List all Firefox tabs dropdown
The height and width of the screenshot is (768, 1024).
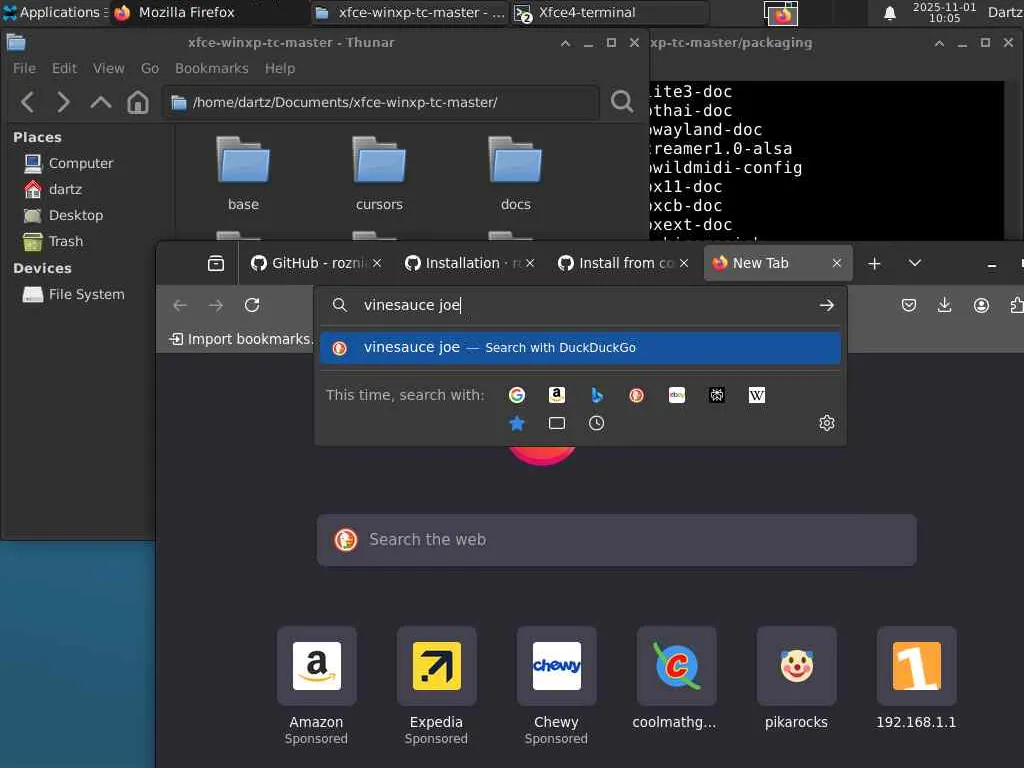[x=915, y=263]
